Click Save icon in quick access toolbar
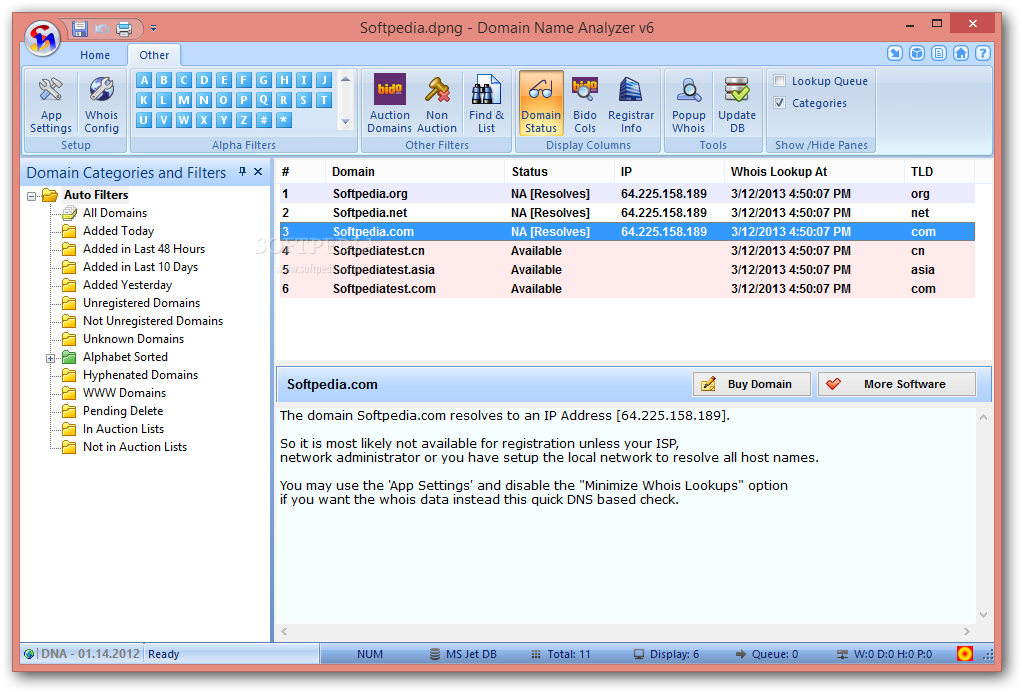 tap(80, 28)
